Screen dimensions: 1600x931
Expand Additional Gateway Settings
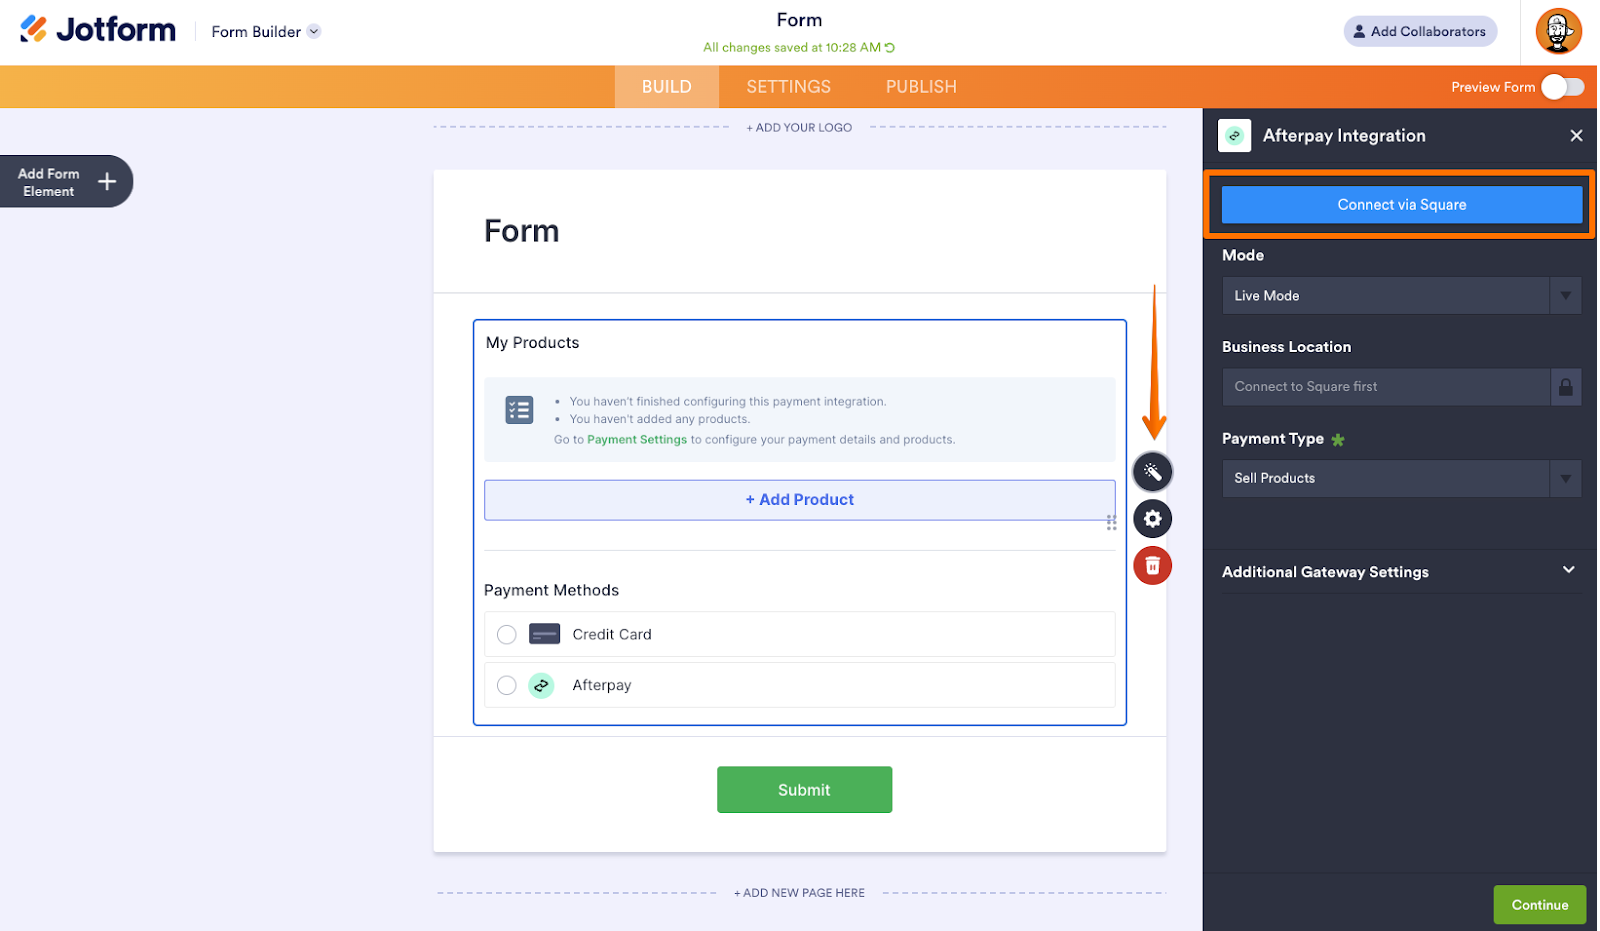(x=1403, y=573)
